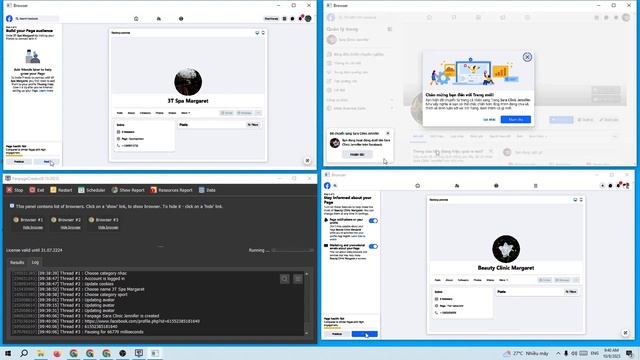Open Windows taskbar search
The height and width of the screenshot is (360, 640).
pyautogui.click(x=24, y=353)
